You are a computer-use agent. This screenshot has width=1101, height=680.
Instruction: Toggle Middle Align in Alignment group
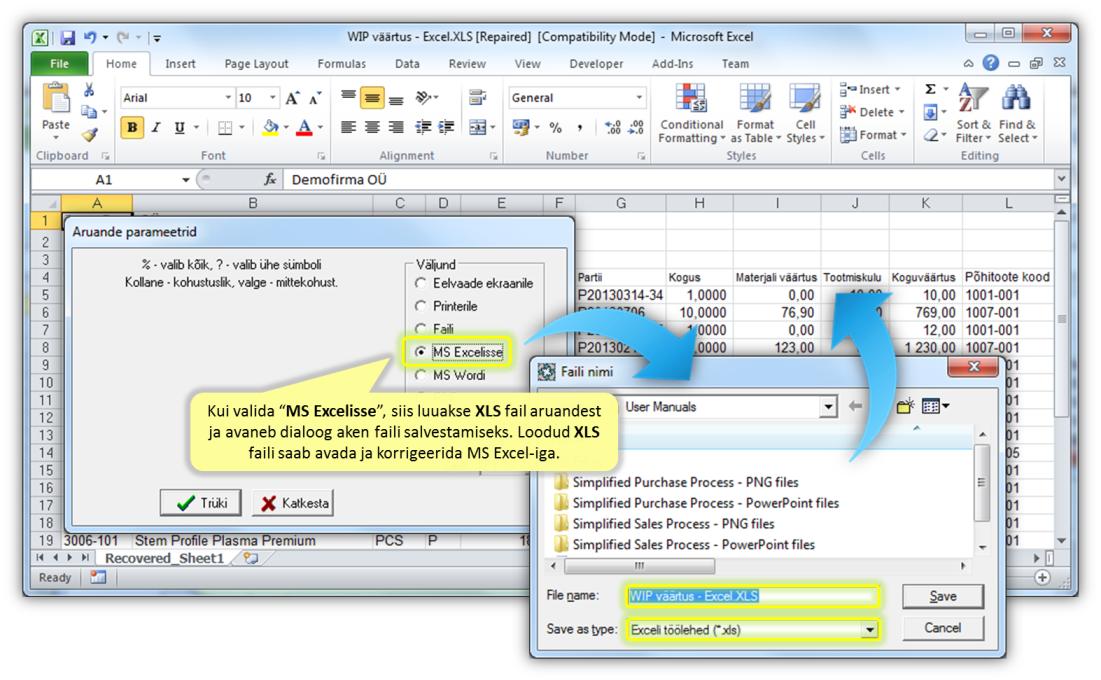372,98
